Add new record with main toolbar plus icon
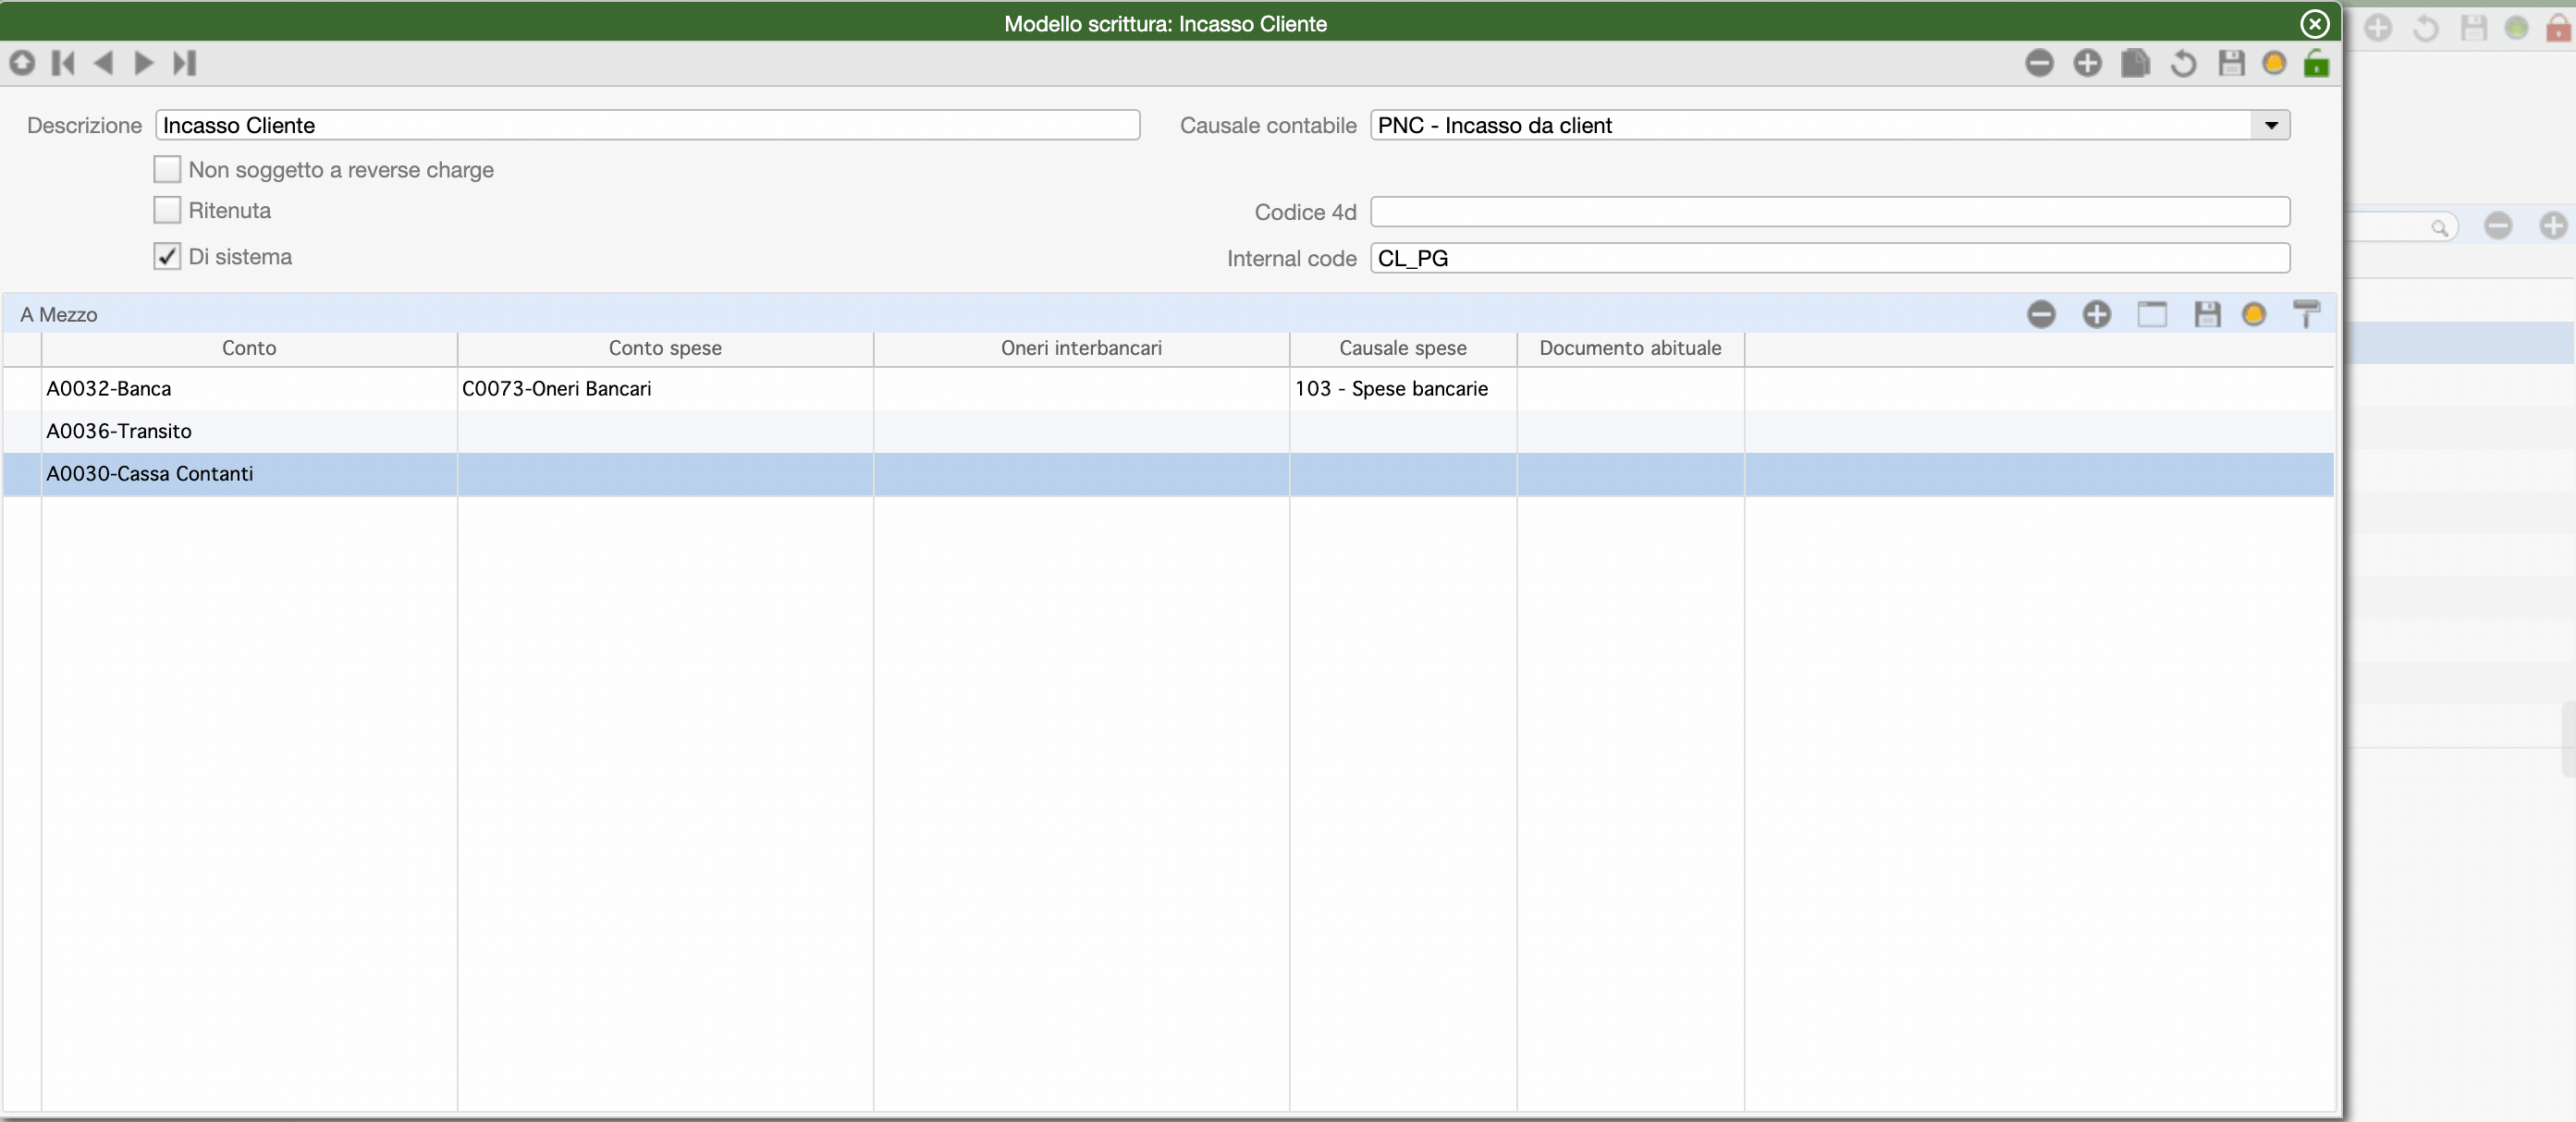This screenshot has width=2576, height=1122. pos(2087,63)
